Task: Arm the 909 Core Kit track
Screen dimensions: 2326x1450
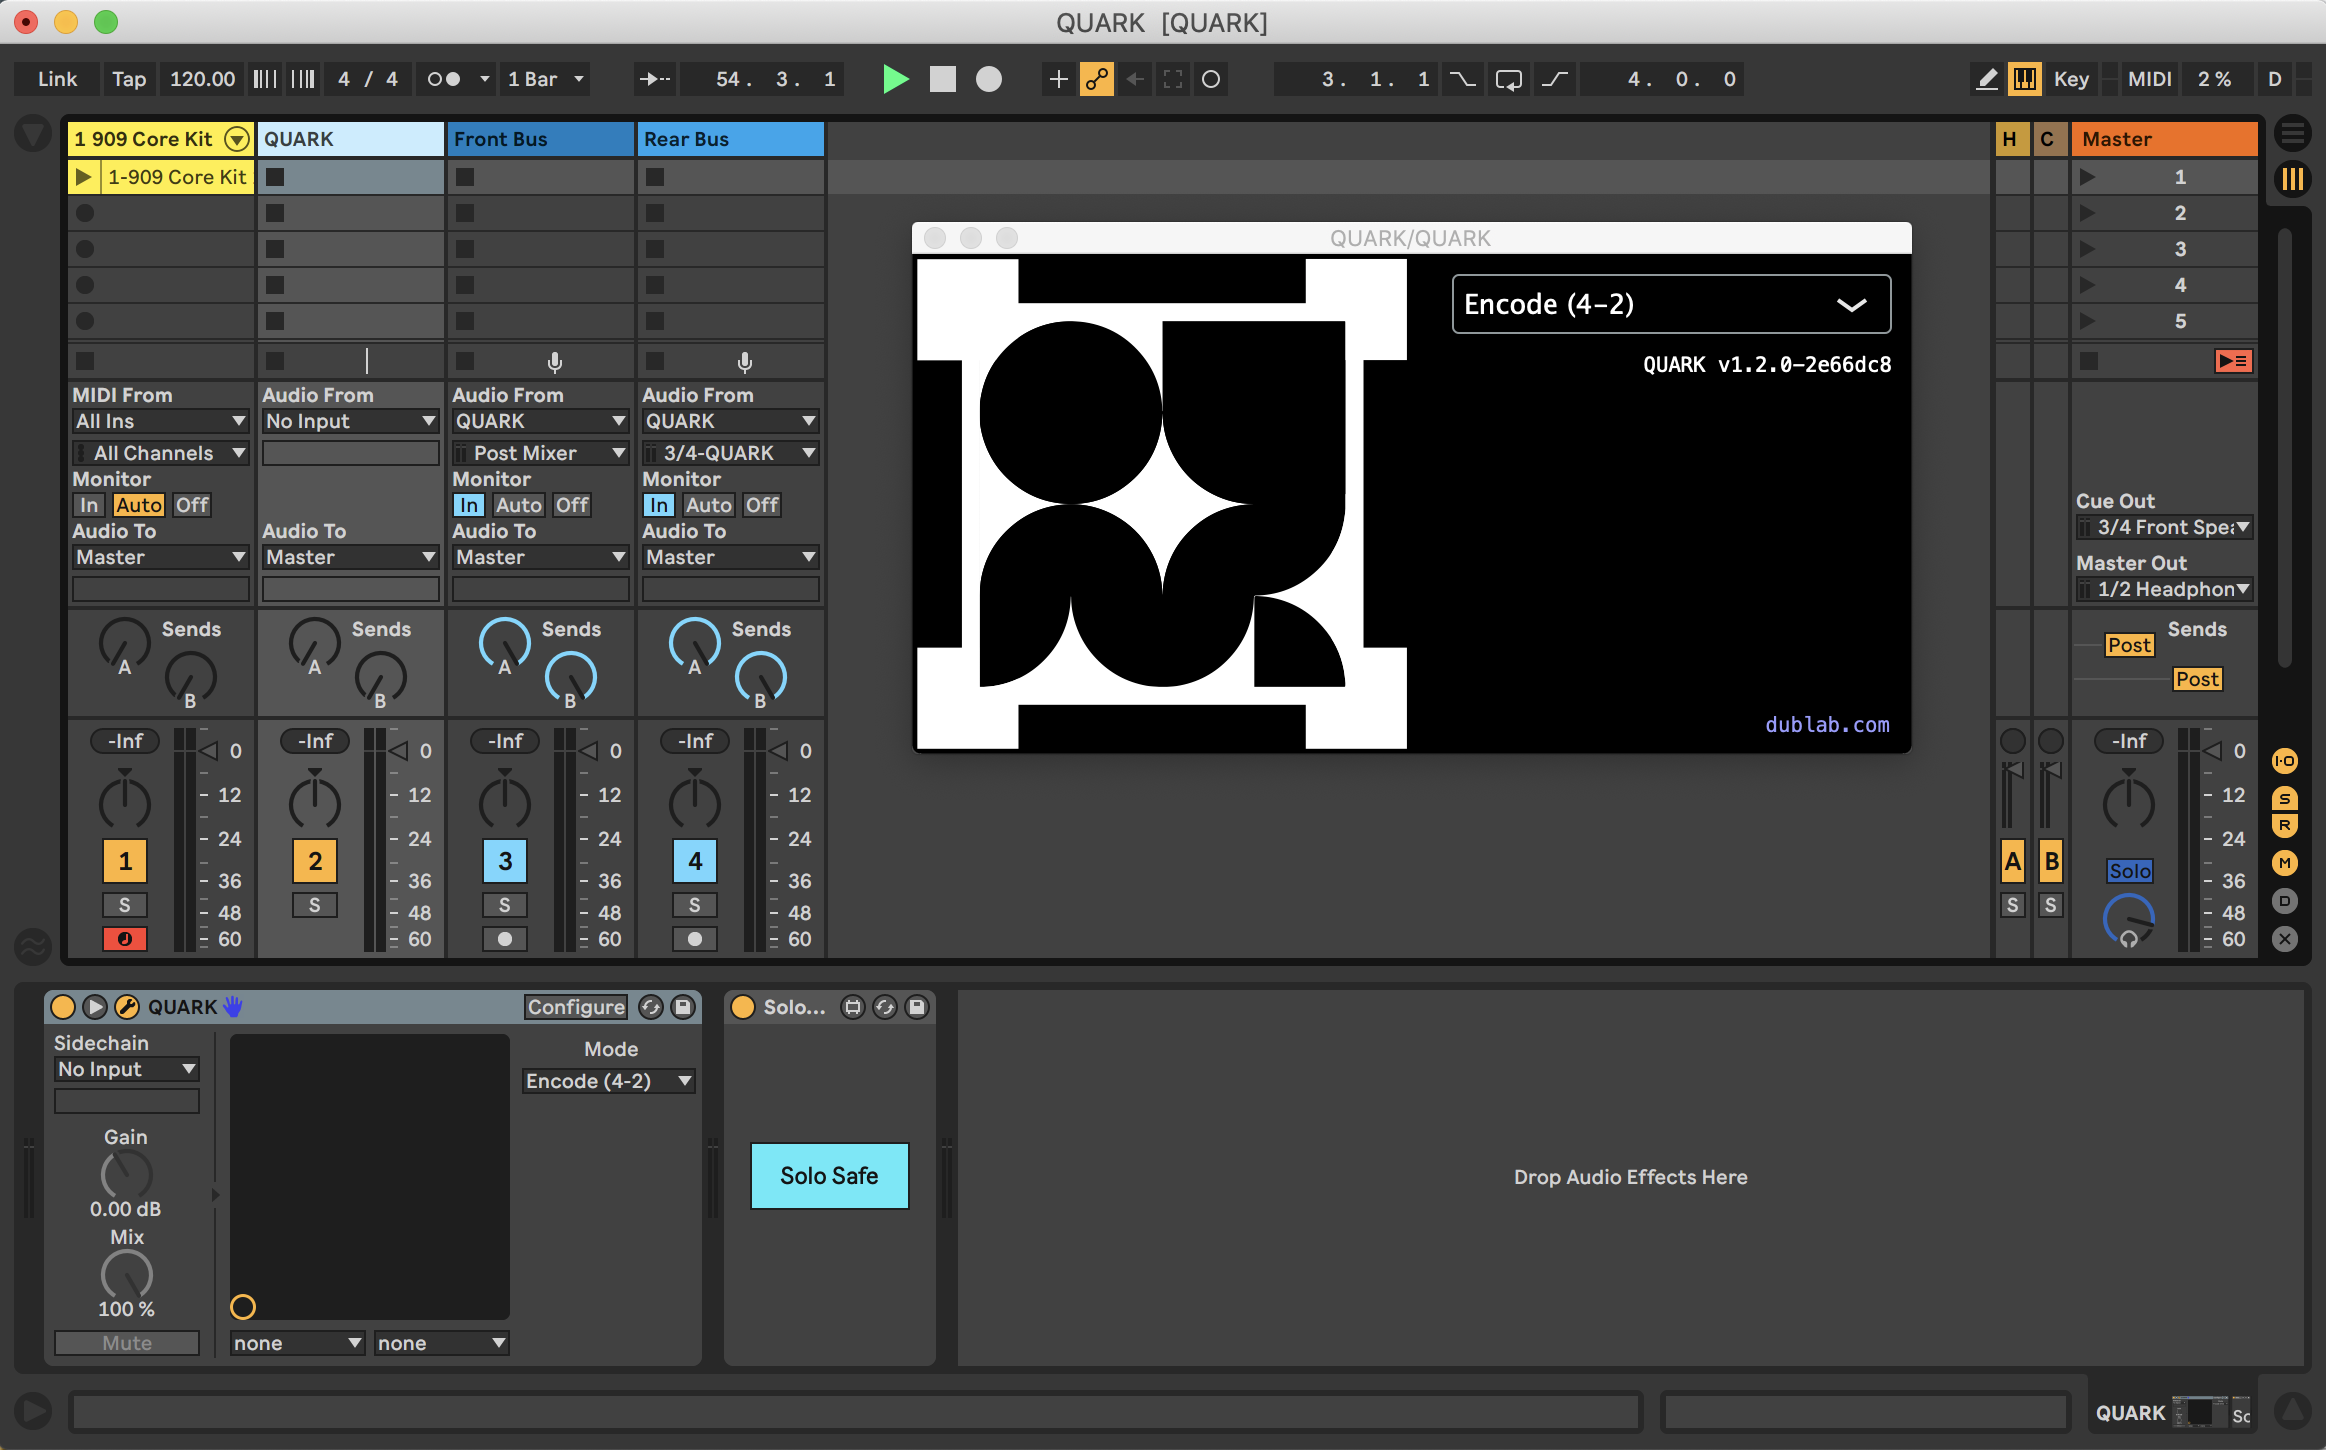Action: click(x=125, y=939)
